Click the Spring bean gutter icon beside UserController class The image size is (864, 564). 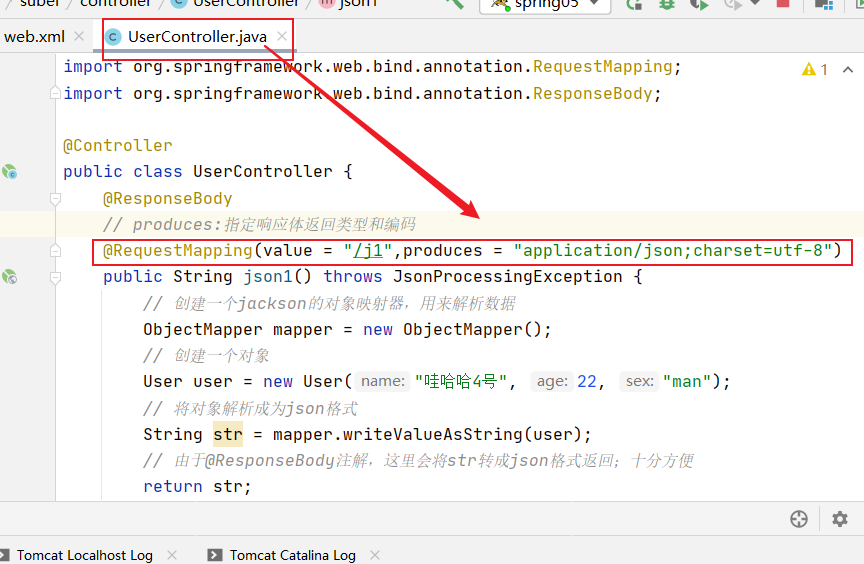tap(10, 172)
